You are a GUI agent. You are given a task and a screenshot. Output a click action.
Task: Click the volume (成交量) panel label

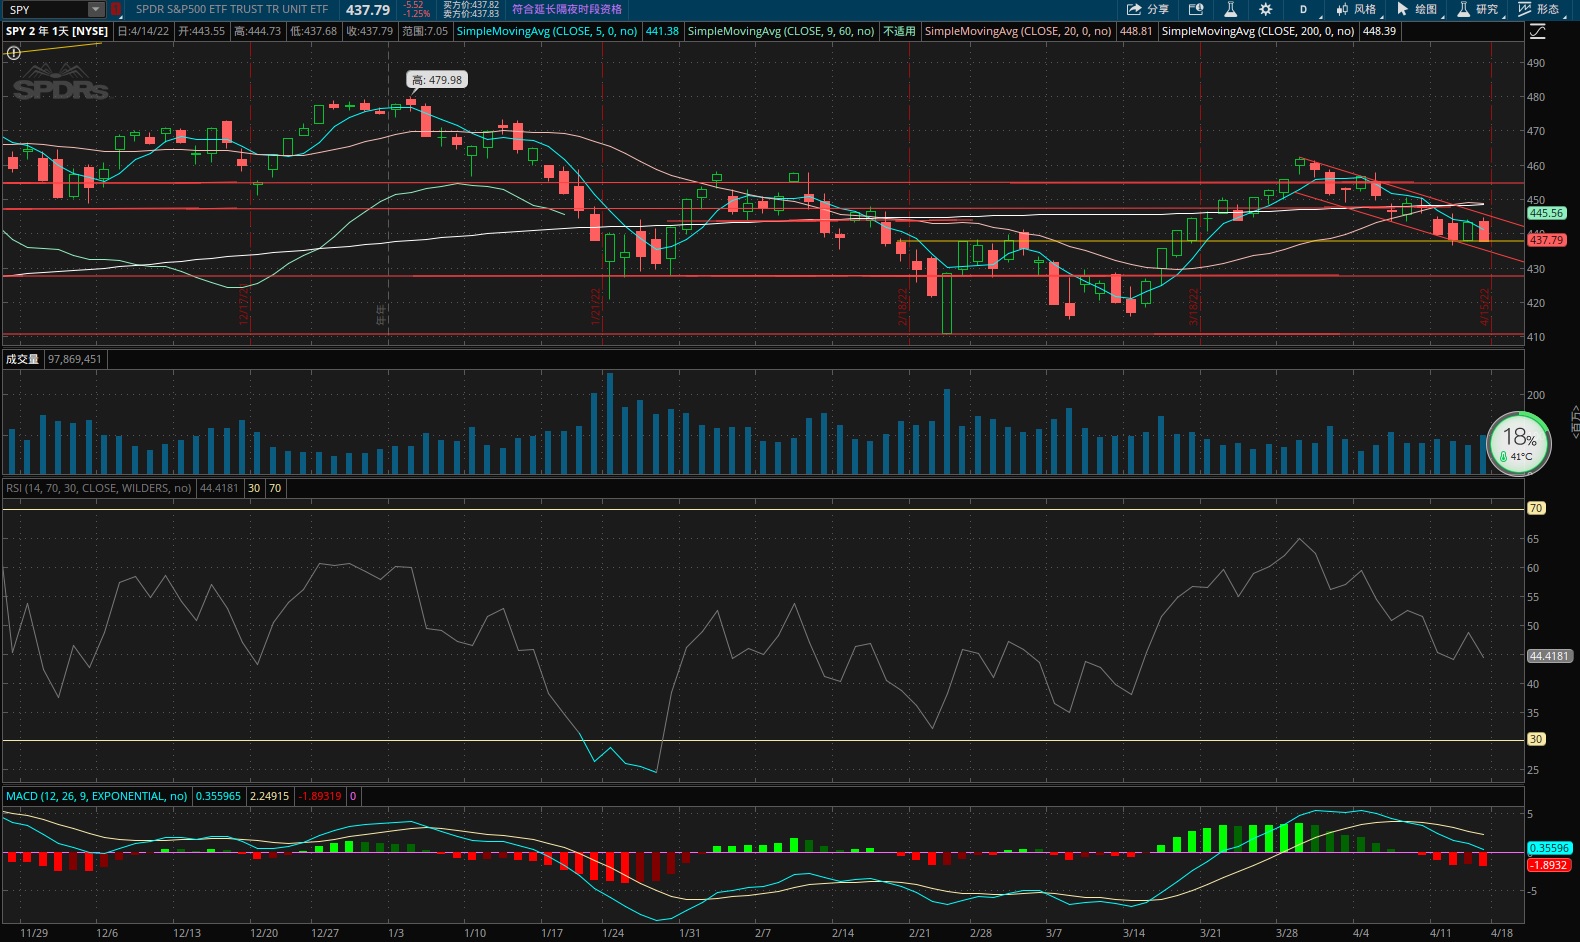(x=23, y=359)
